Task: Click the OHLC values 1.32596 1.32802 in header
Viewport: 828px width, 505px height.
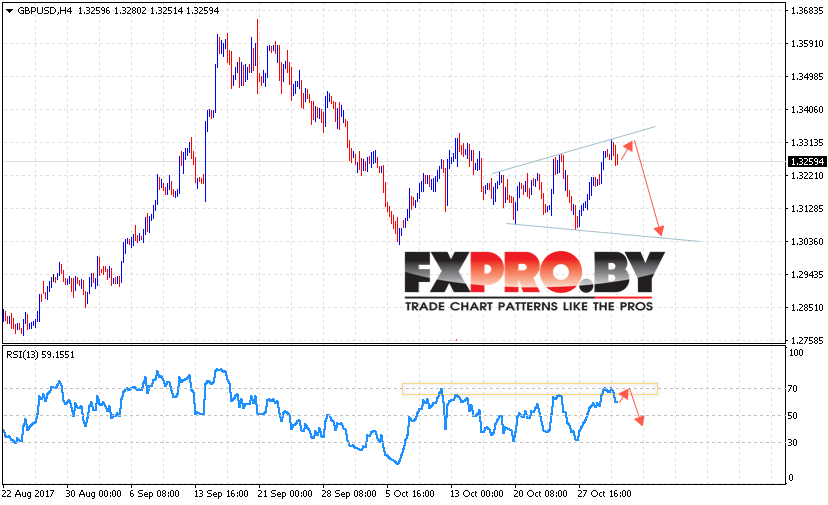Action: (x=112, y=11)
